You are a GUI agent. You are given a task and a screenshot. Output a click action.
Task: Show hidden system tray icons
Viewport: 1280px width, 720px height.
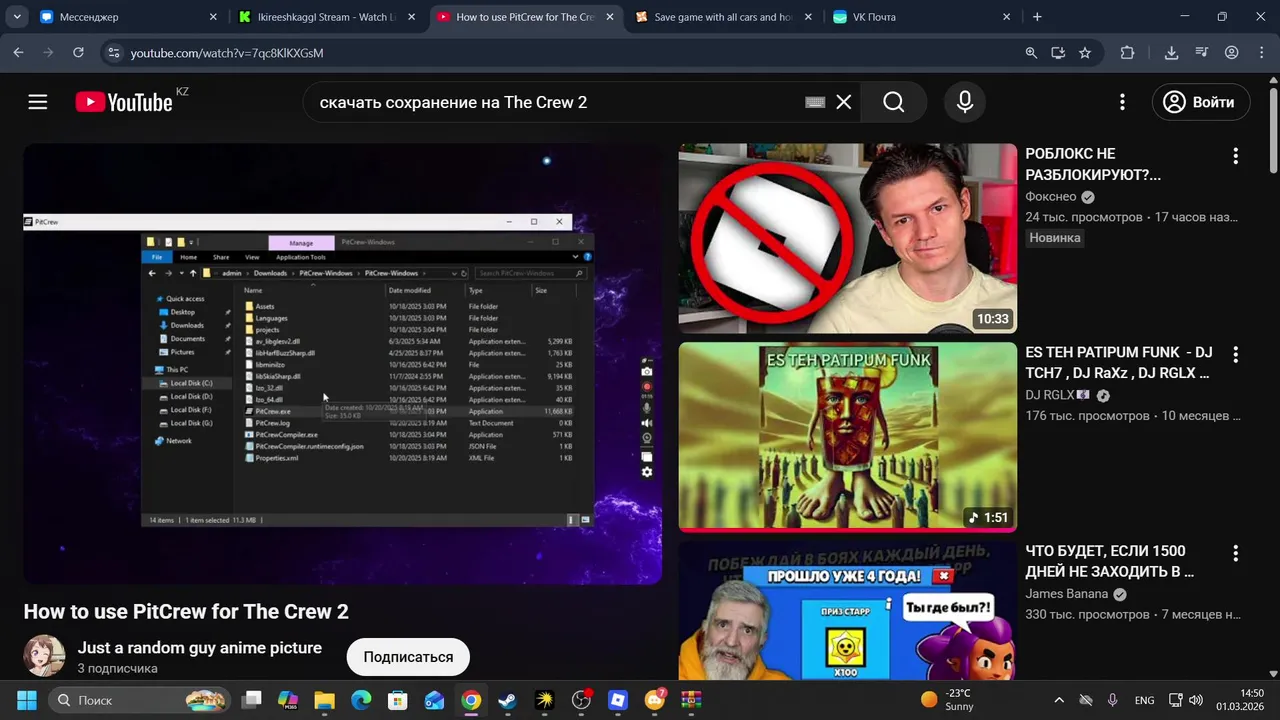tap(1059, 700)
